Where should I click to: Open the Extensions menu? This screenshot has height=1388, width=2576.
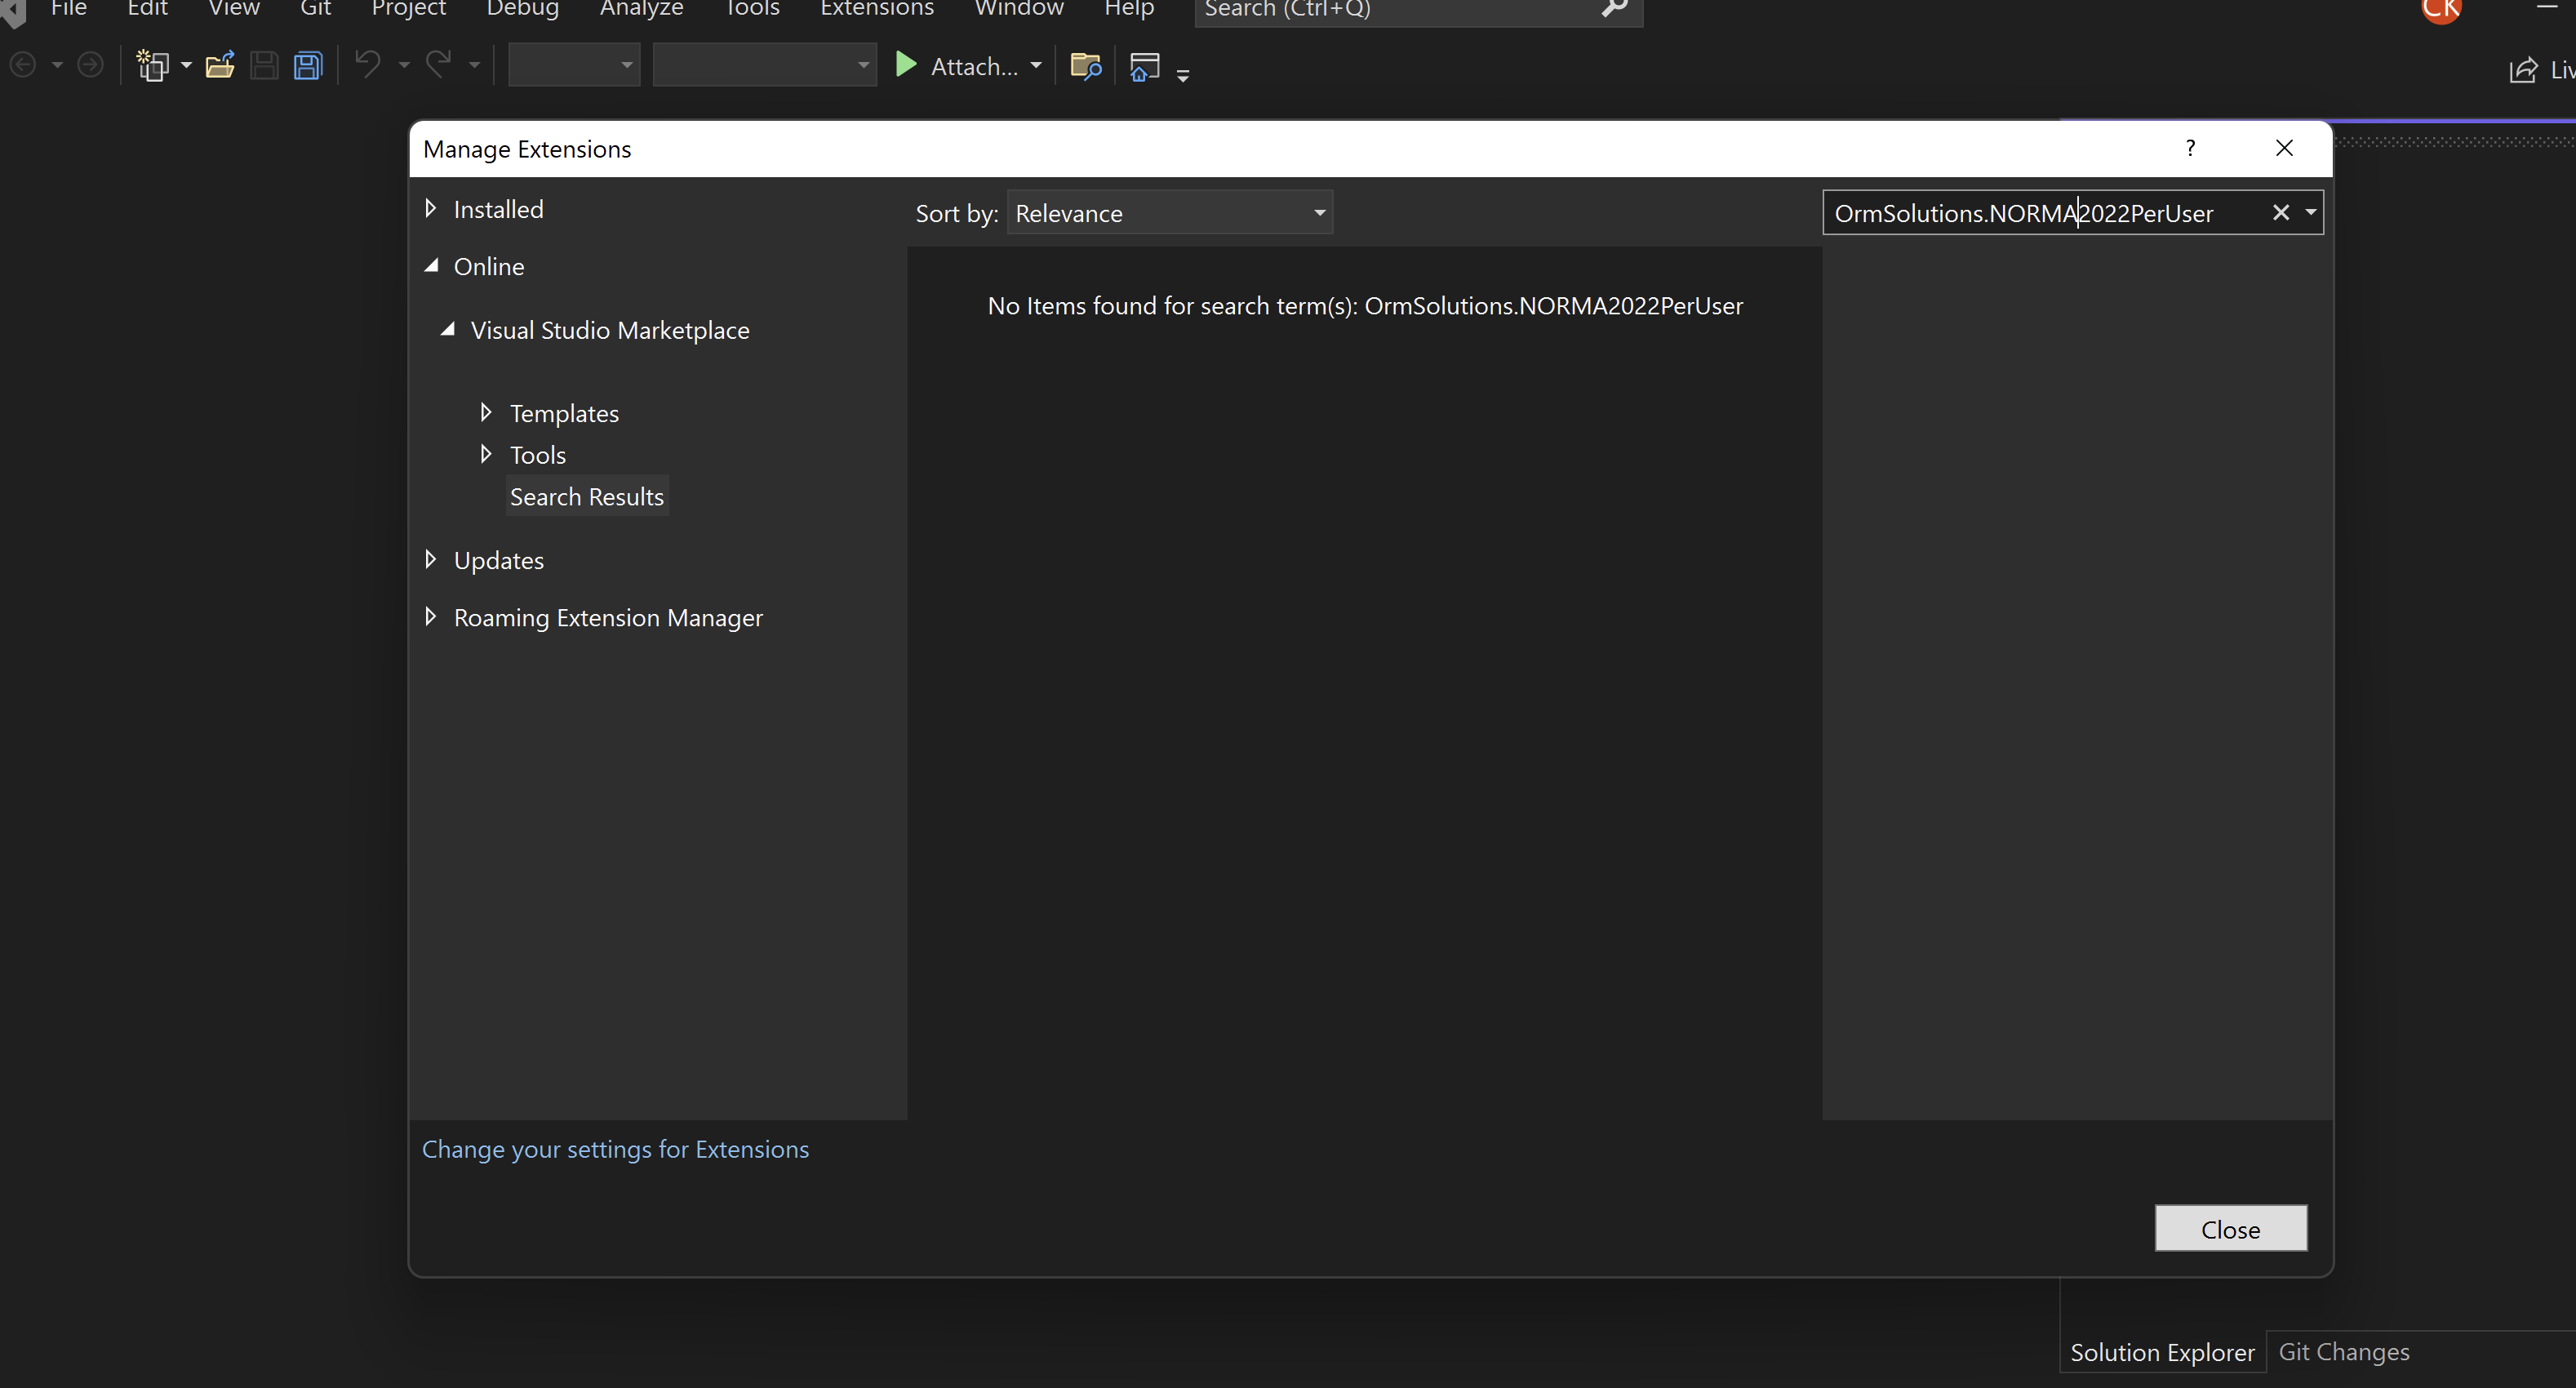[x=876, y=9]
